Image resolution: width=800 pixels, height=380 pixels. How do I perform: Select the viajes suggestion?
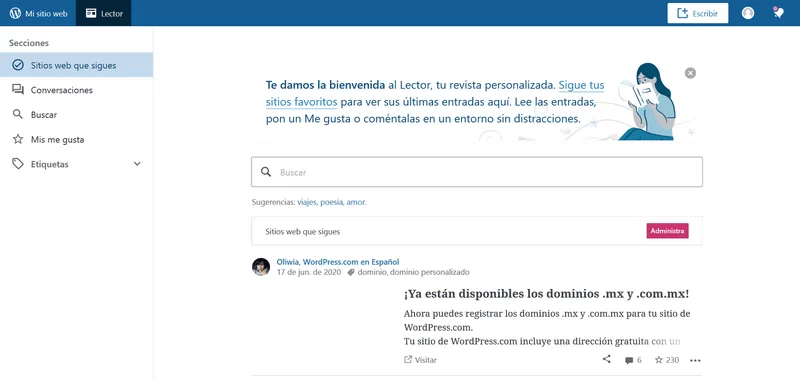click(x=307, y=202)
